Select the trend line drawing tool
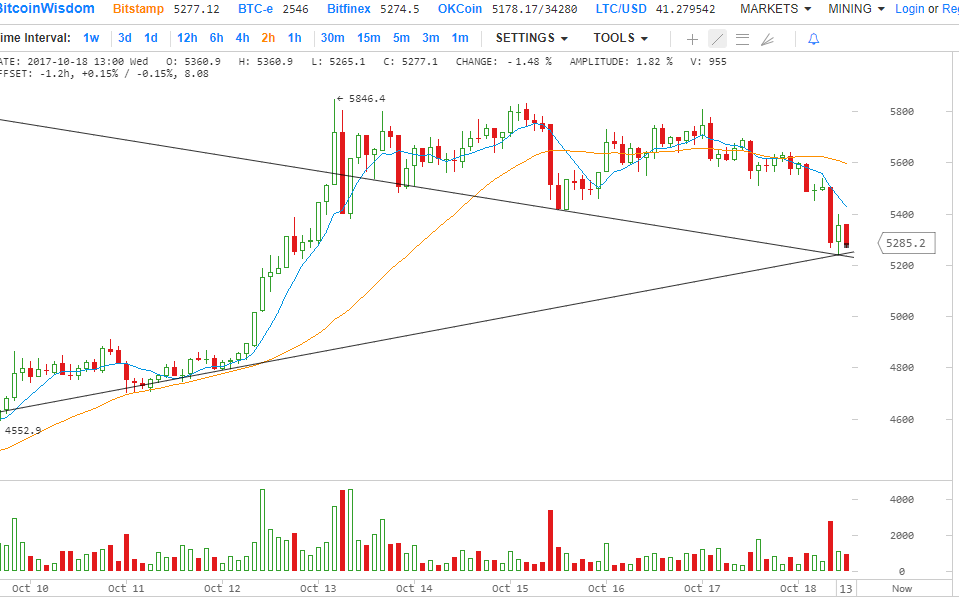Image resolution: width=959 pixels, height=599 pixels. point(717,39)
